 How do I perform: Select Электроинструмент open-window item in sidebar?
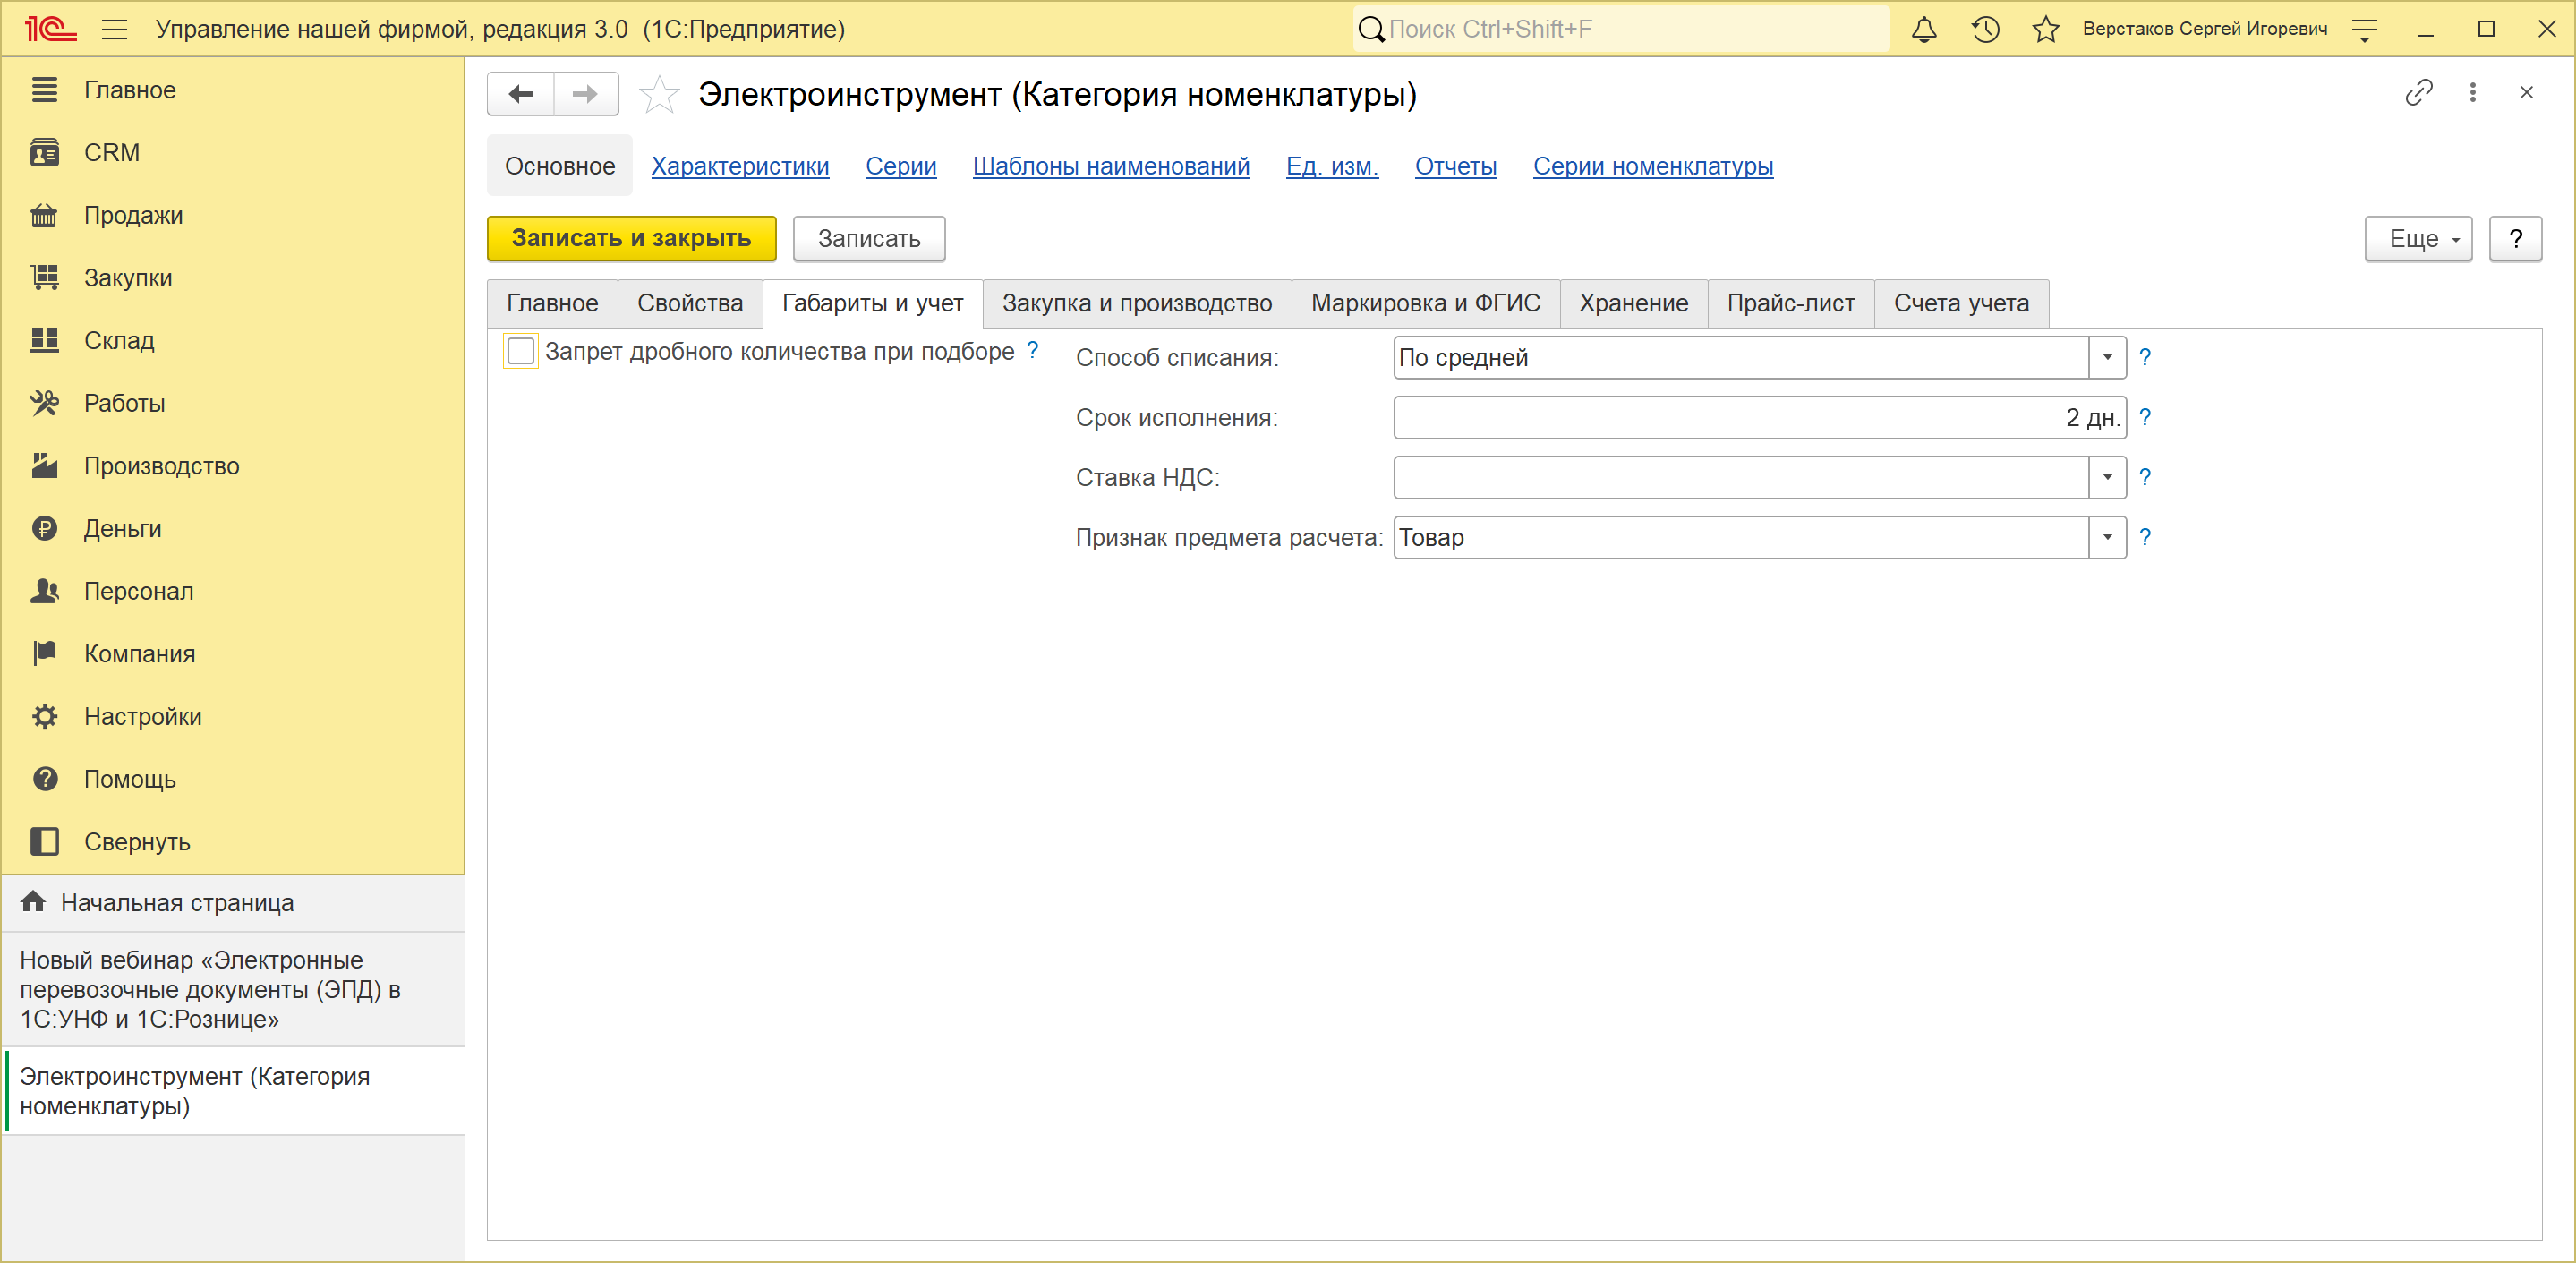(234, 1091)
